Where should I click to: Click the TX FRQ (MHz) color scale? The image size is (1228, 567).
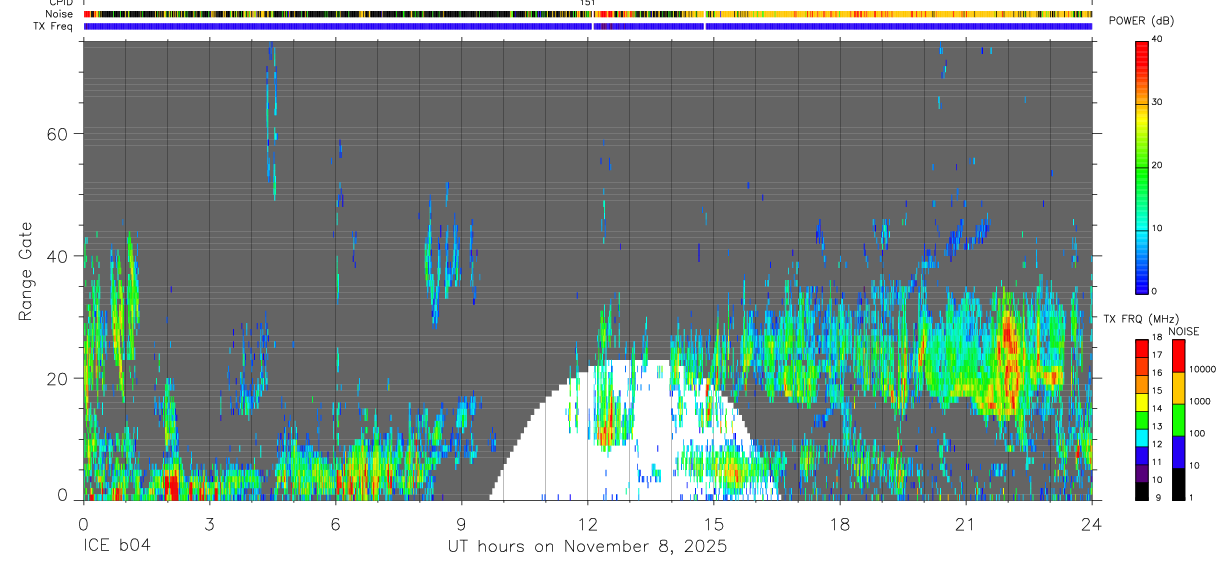pos(1142,419)
